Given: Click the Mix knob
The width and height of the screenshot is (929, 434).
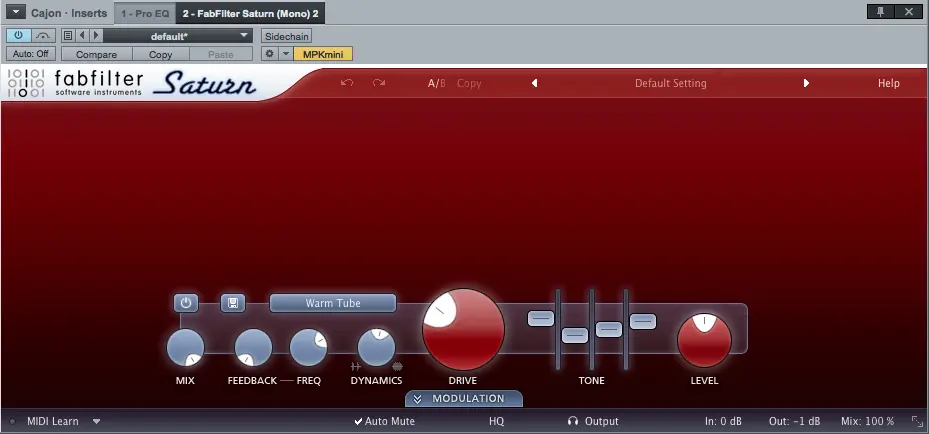Looking at the screenshot, I should tap(185, 348).
